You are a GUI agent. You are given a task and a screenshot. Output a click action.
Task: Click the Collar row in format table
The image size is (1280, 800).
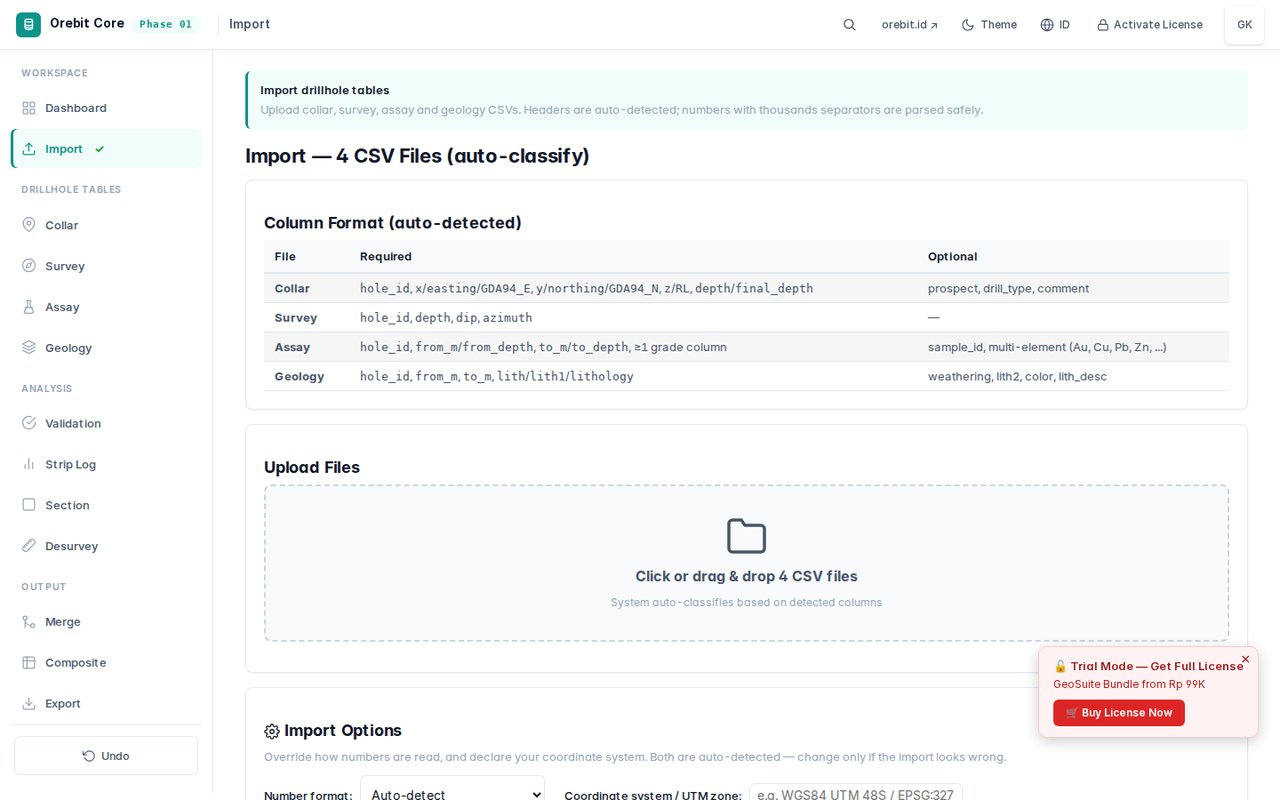(x=746, y=288)
